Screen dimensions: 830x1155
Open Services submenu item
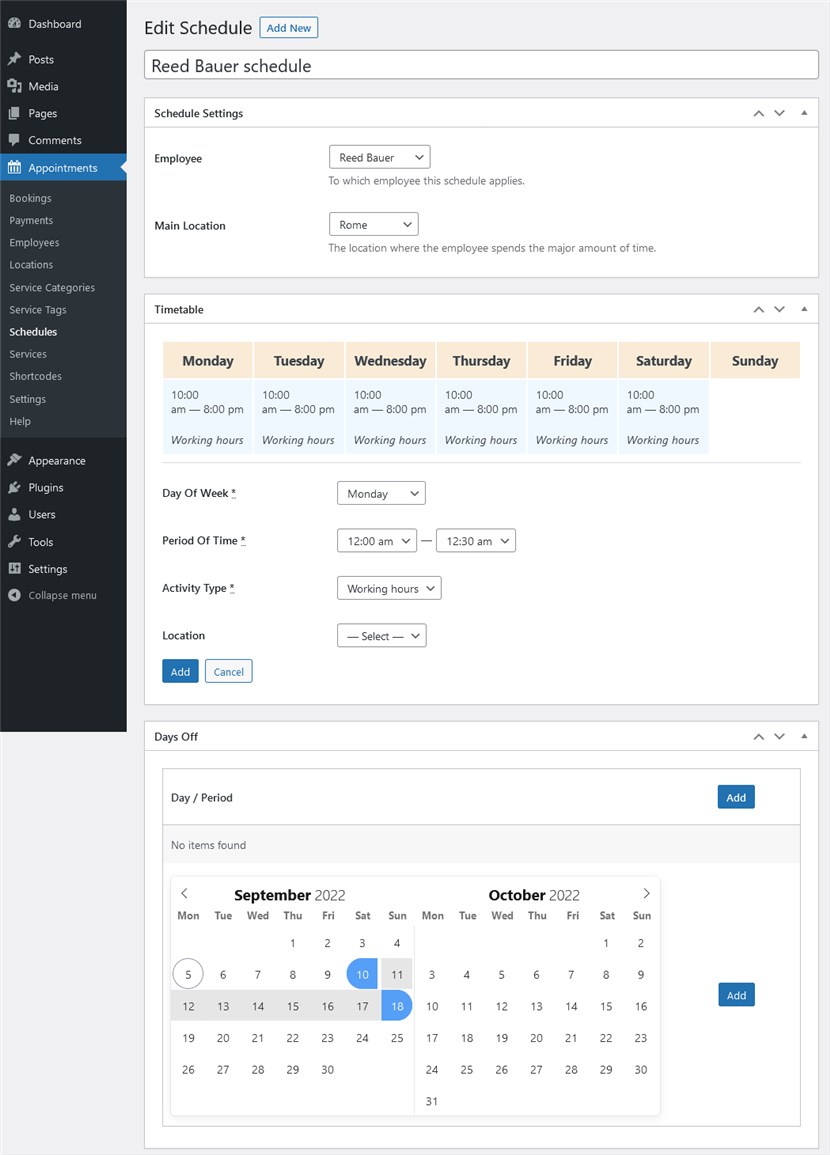[x=28, y=354]
